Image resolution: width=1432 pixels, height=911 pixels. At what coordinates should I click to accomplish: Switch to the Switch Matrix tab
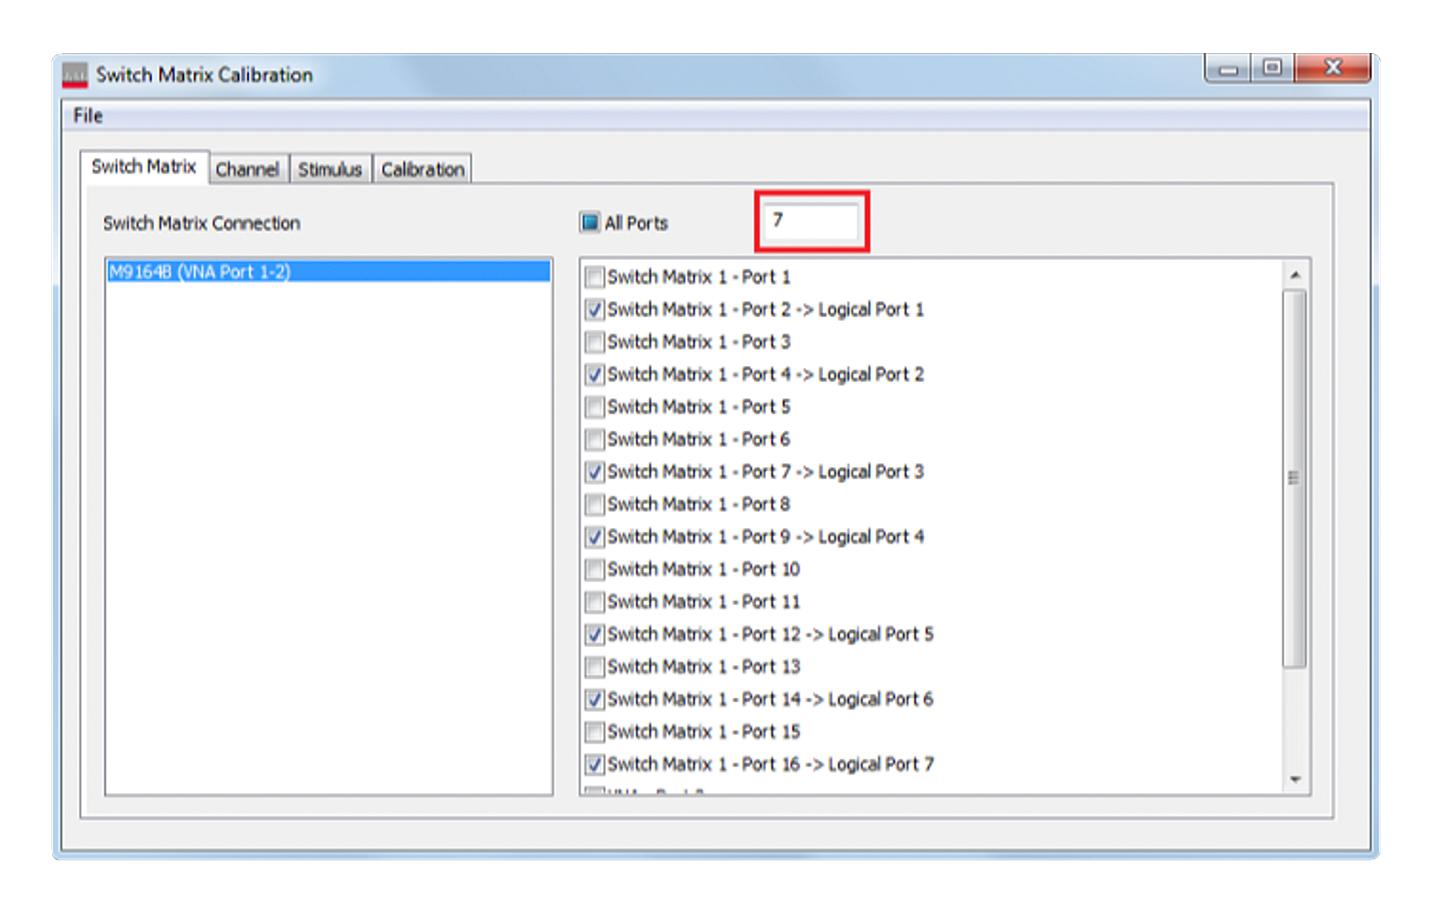[144, 167]
